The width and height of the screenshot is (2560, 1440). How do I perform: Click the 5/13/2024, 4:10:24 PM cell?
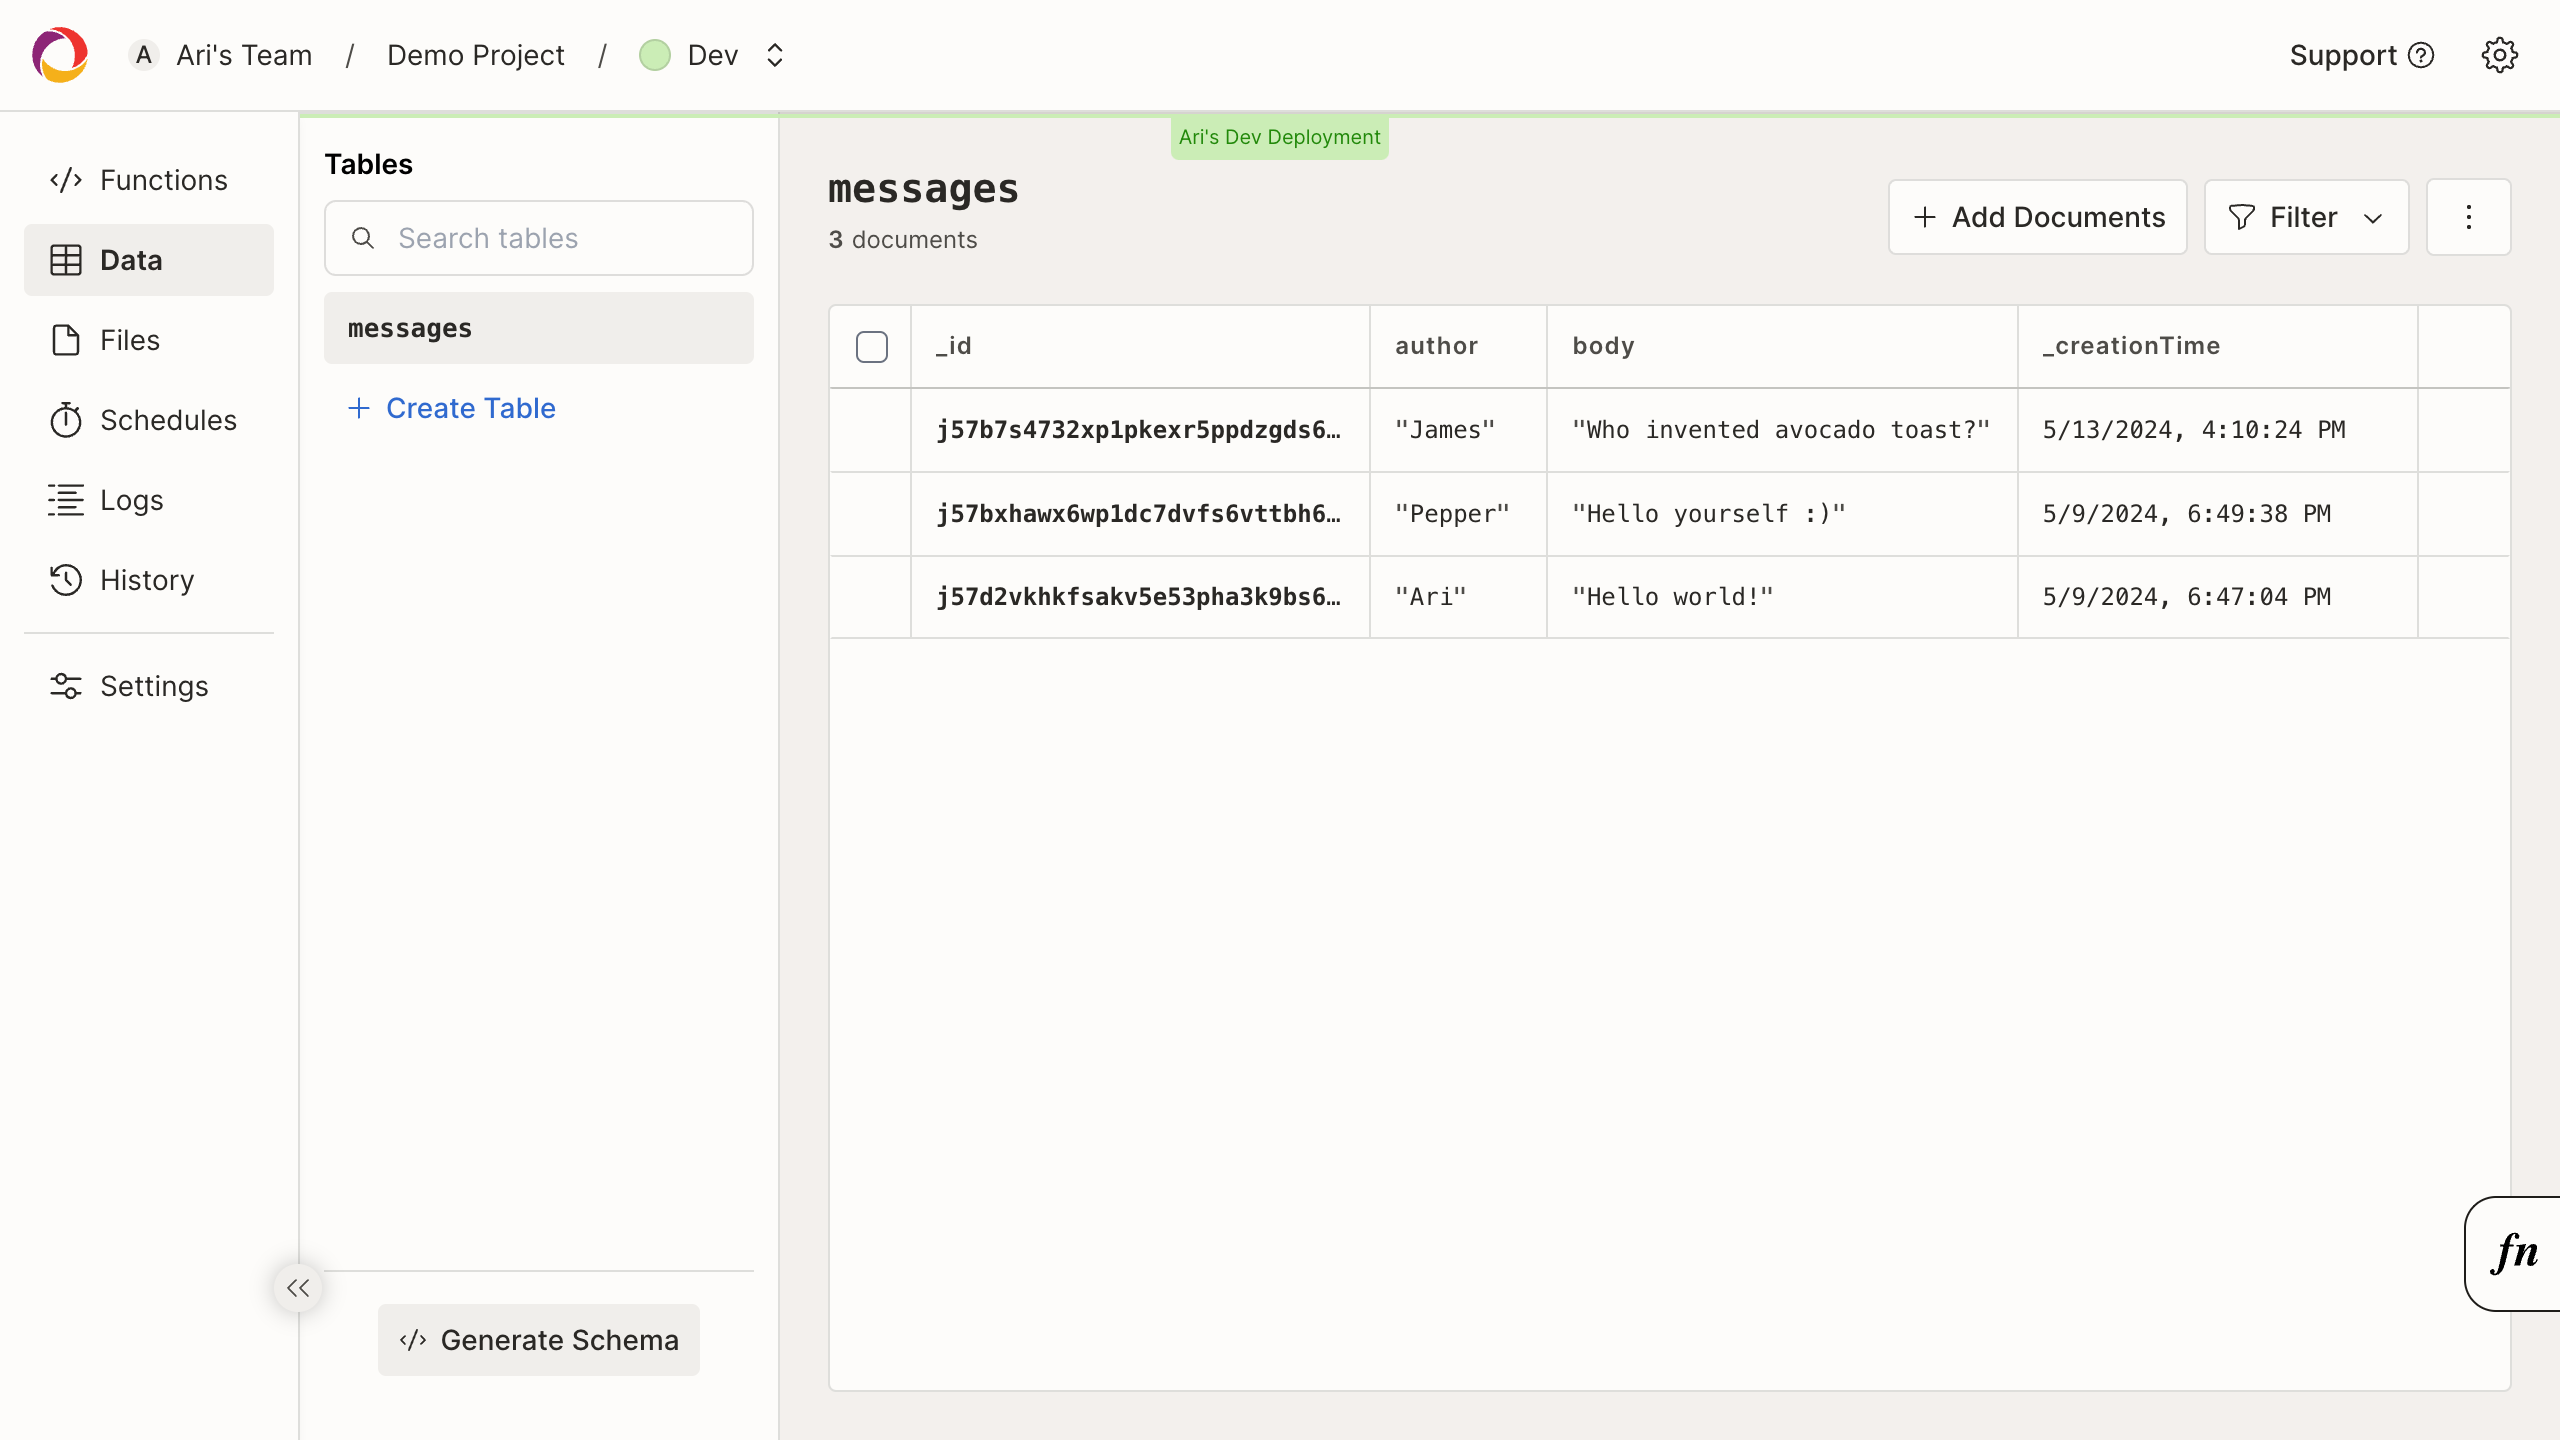[x=2217, y=430]
